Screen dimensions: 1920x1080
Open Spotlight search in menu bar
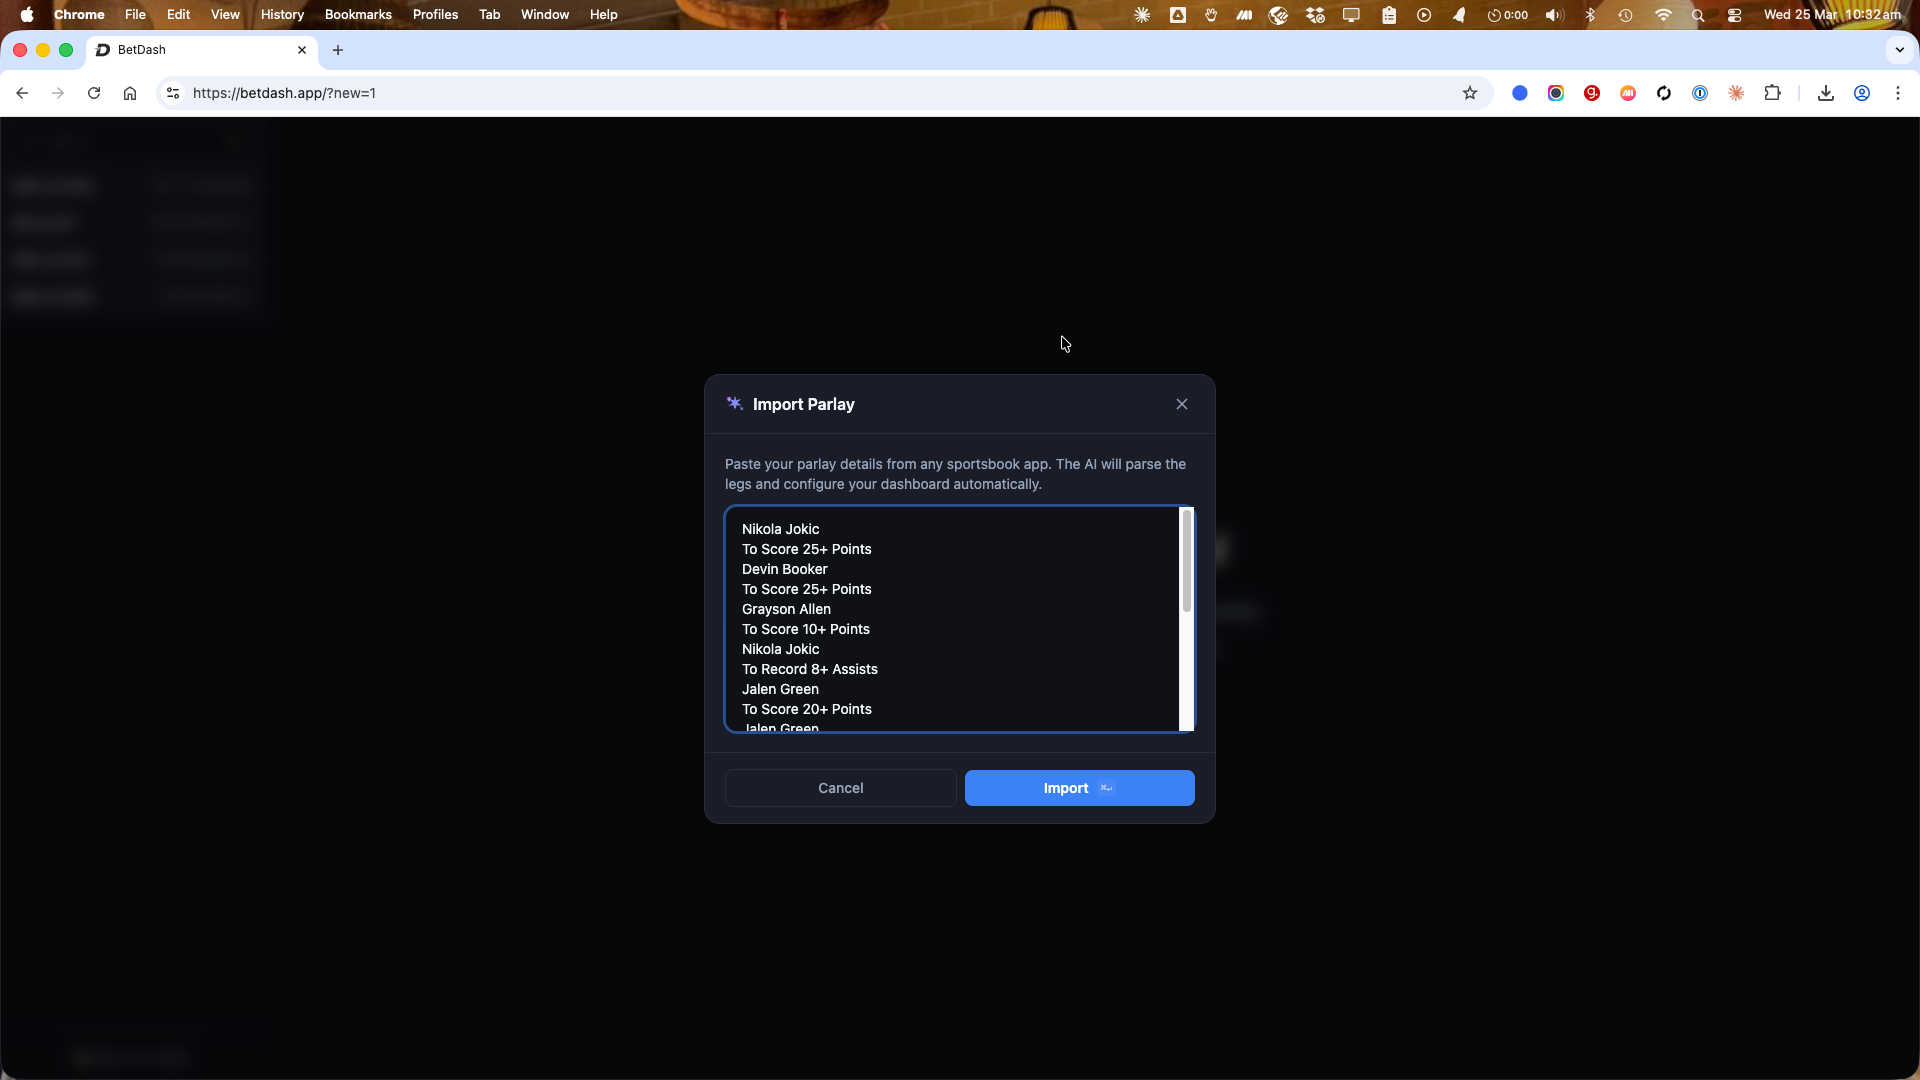click(1698, 15)
